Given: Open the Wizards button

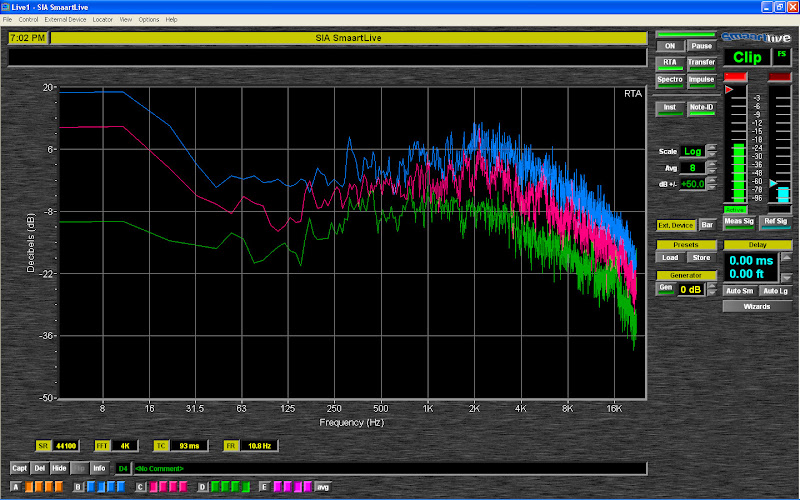Looking at the screenshot, I should click(757, 307).
